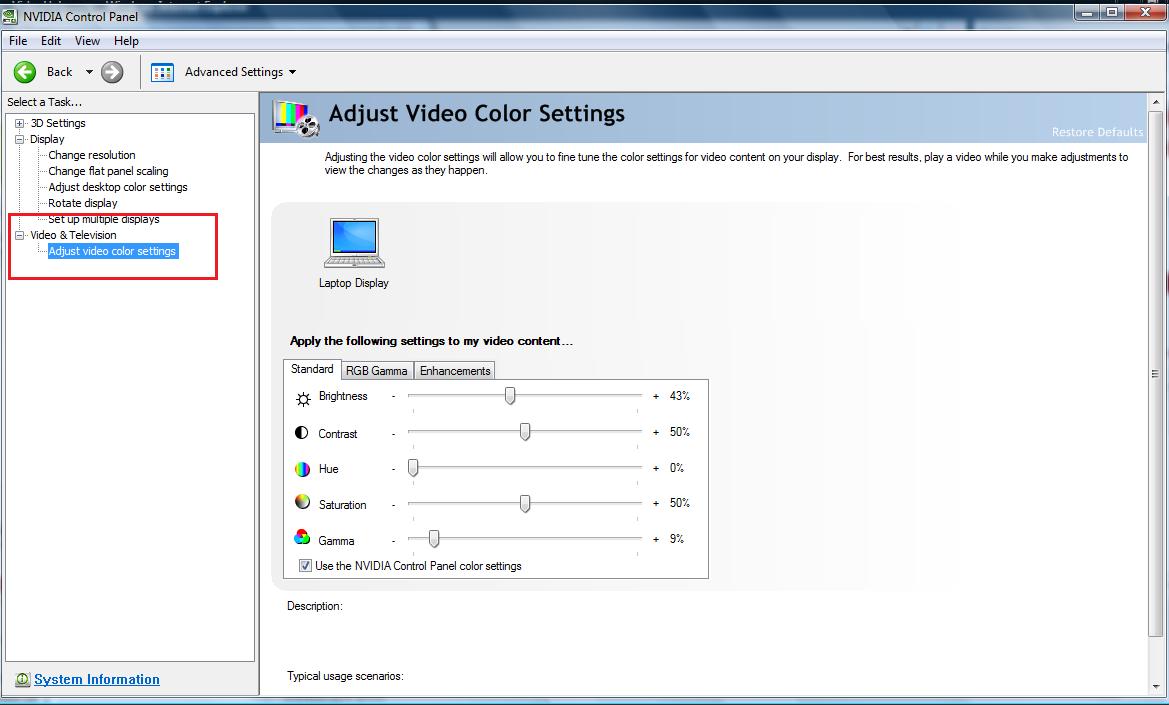
Task: Open the File menu
Action: (18, 40)
